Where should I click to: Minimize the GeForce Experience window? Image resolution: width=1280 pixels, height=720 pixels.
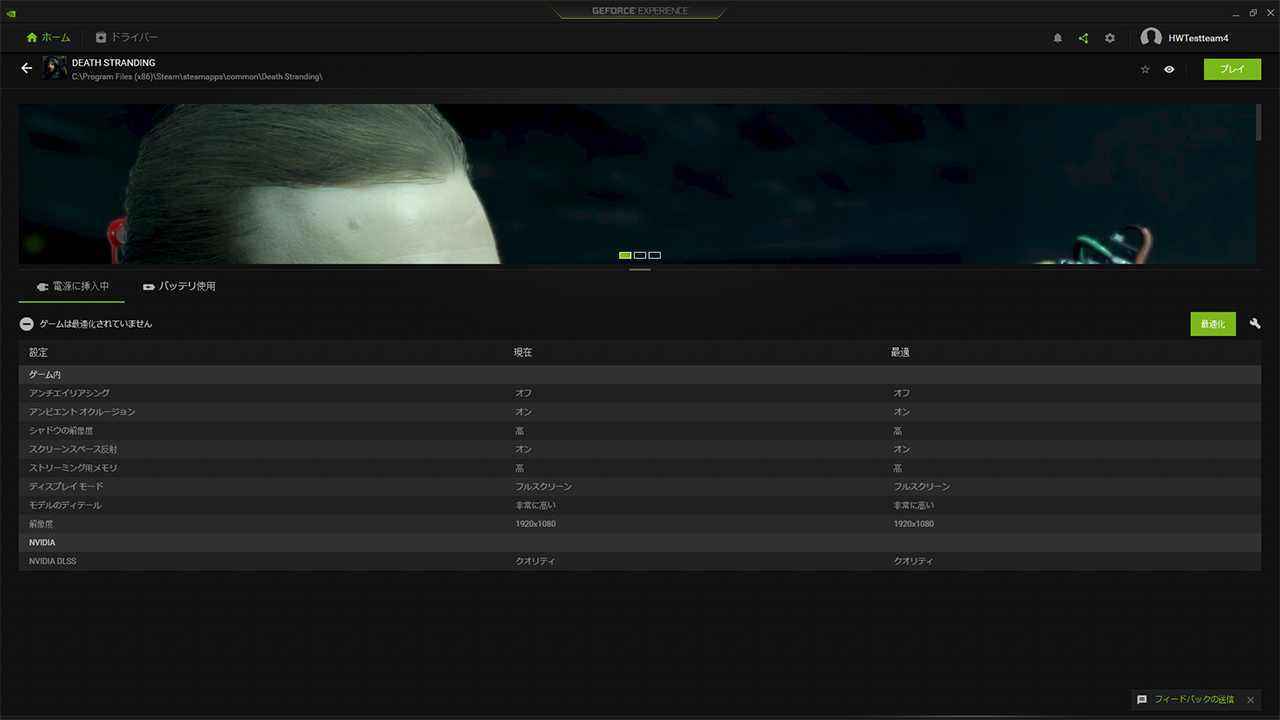click(1236, 12)
